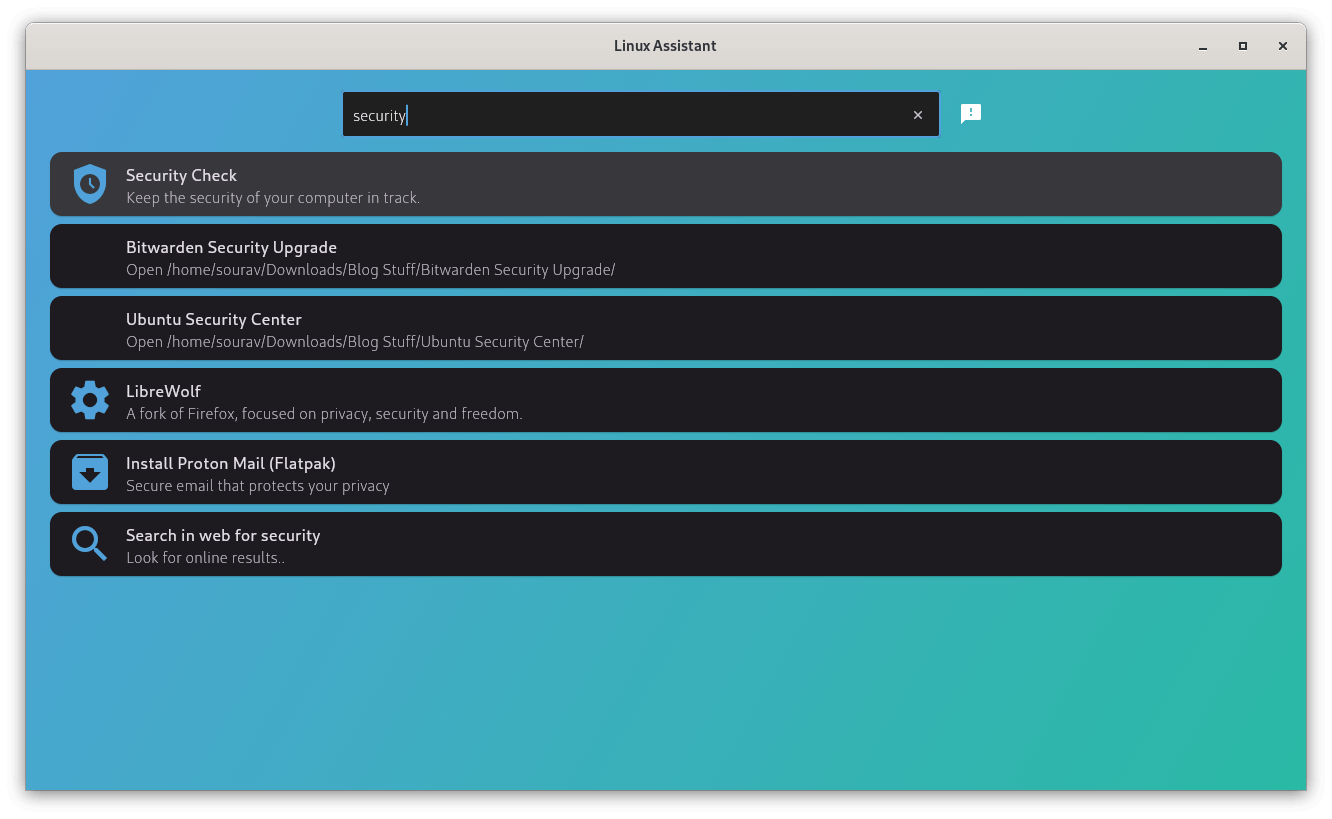Screen dimensions: 1332x819
Task: Click the "Linux Assistant" title bar text
Action: click(x=665, y=46)
